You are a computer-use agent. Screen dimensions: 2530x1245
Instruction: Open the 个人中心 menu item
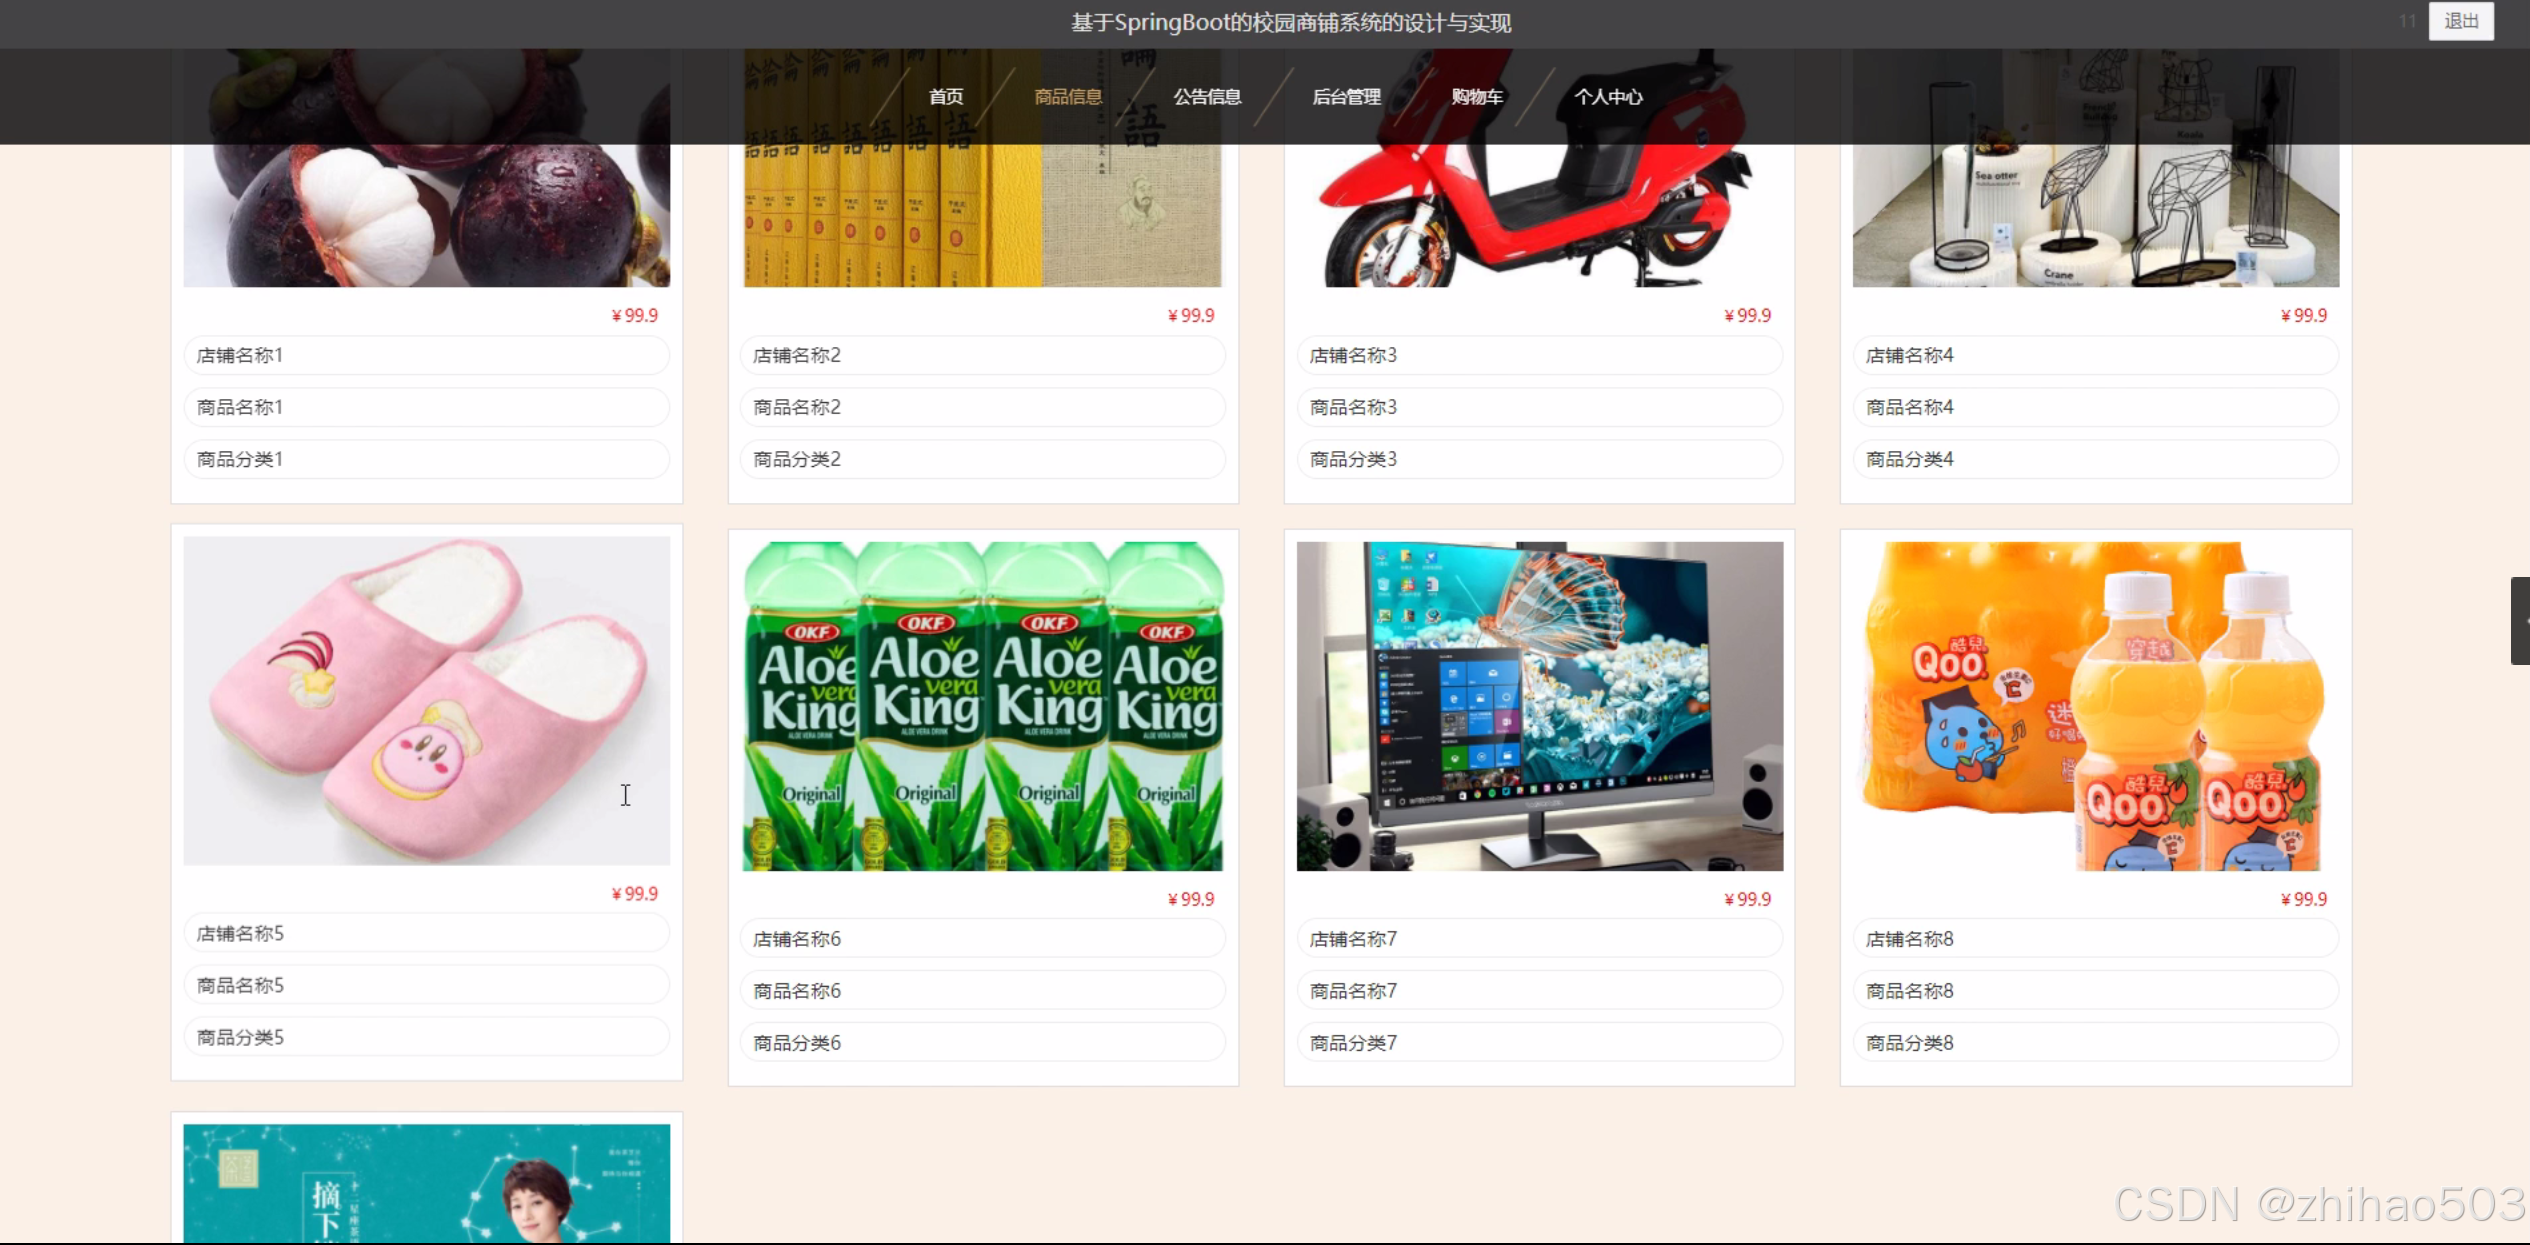[1607, 97]
